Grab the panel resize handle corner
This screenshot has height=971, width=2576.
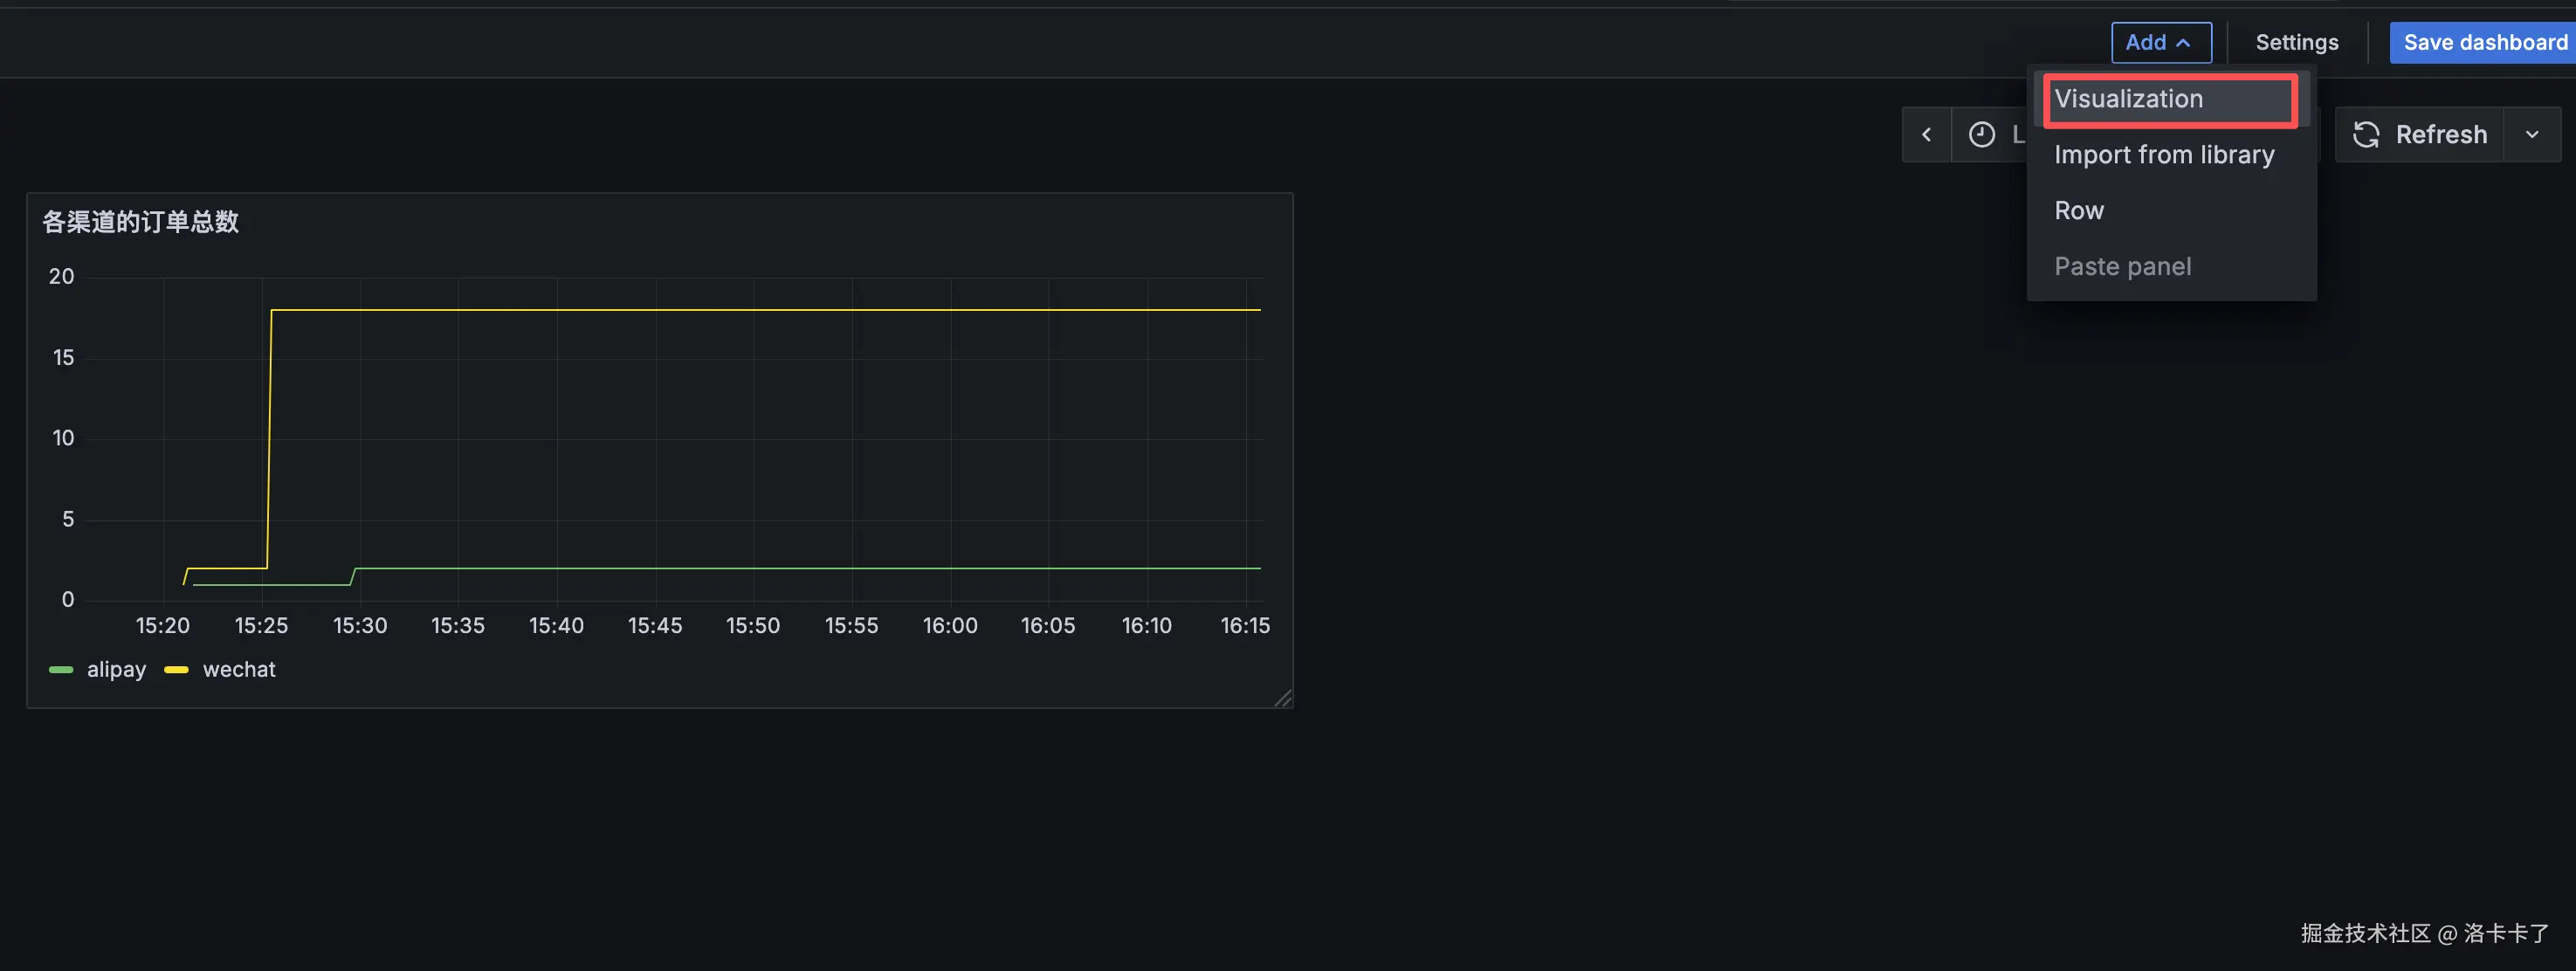1283,698
